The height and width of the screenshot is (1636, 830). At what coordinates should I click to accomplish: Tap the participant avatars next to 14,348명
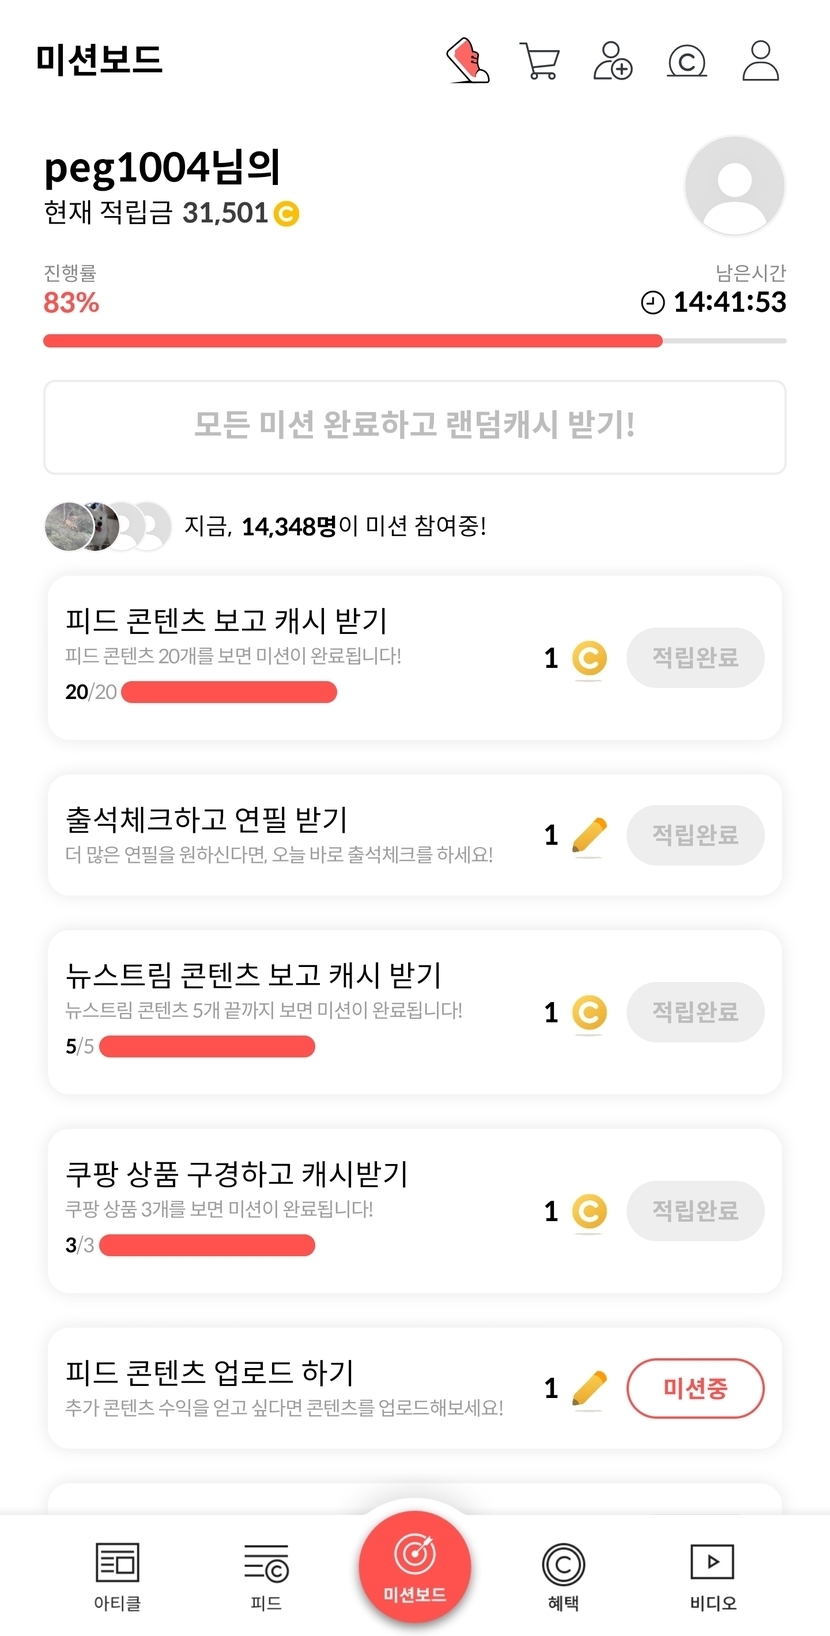(108, 526)
